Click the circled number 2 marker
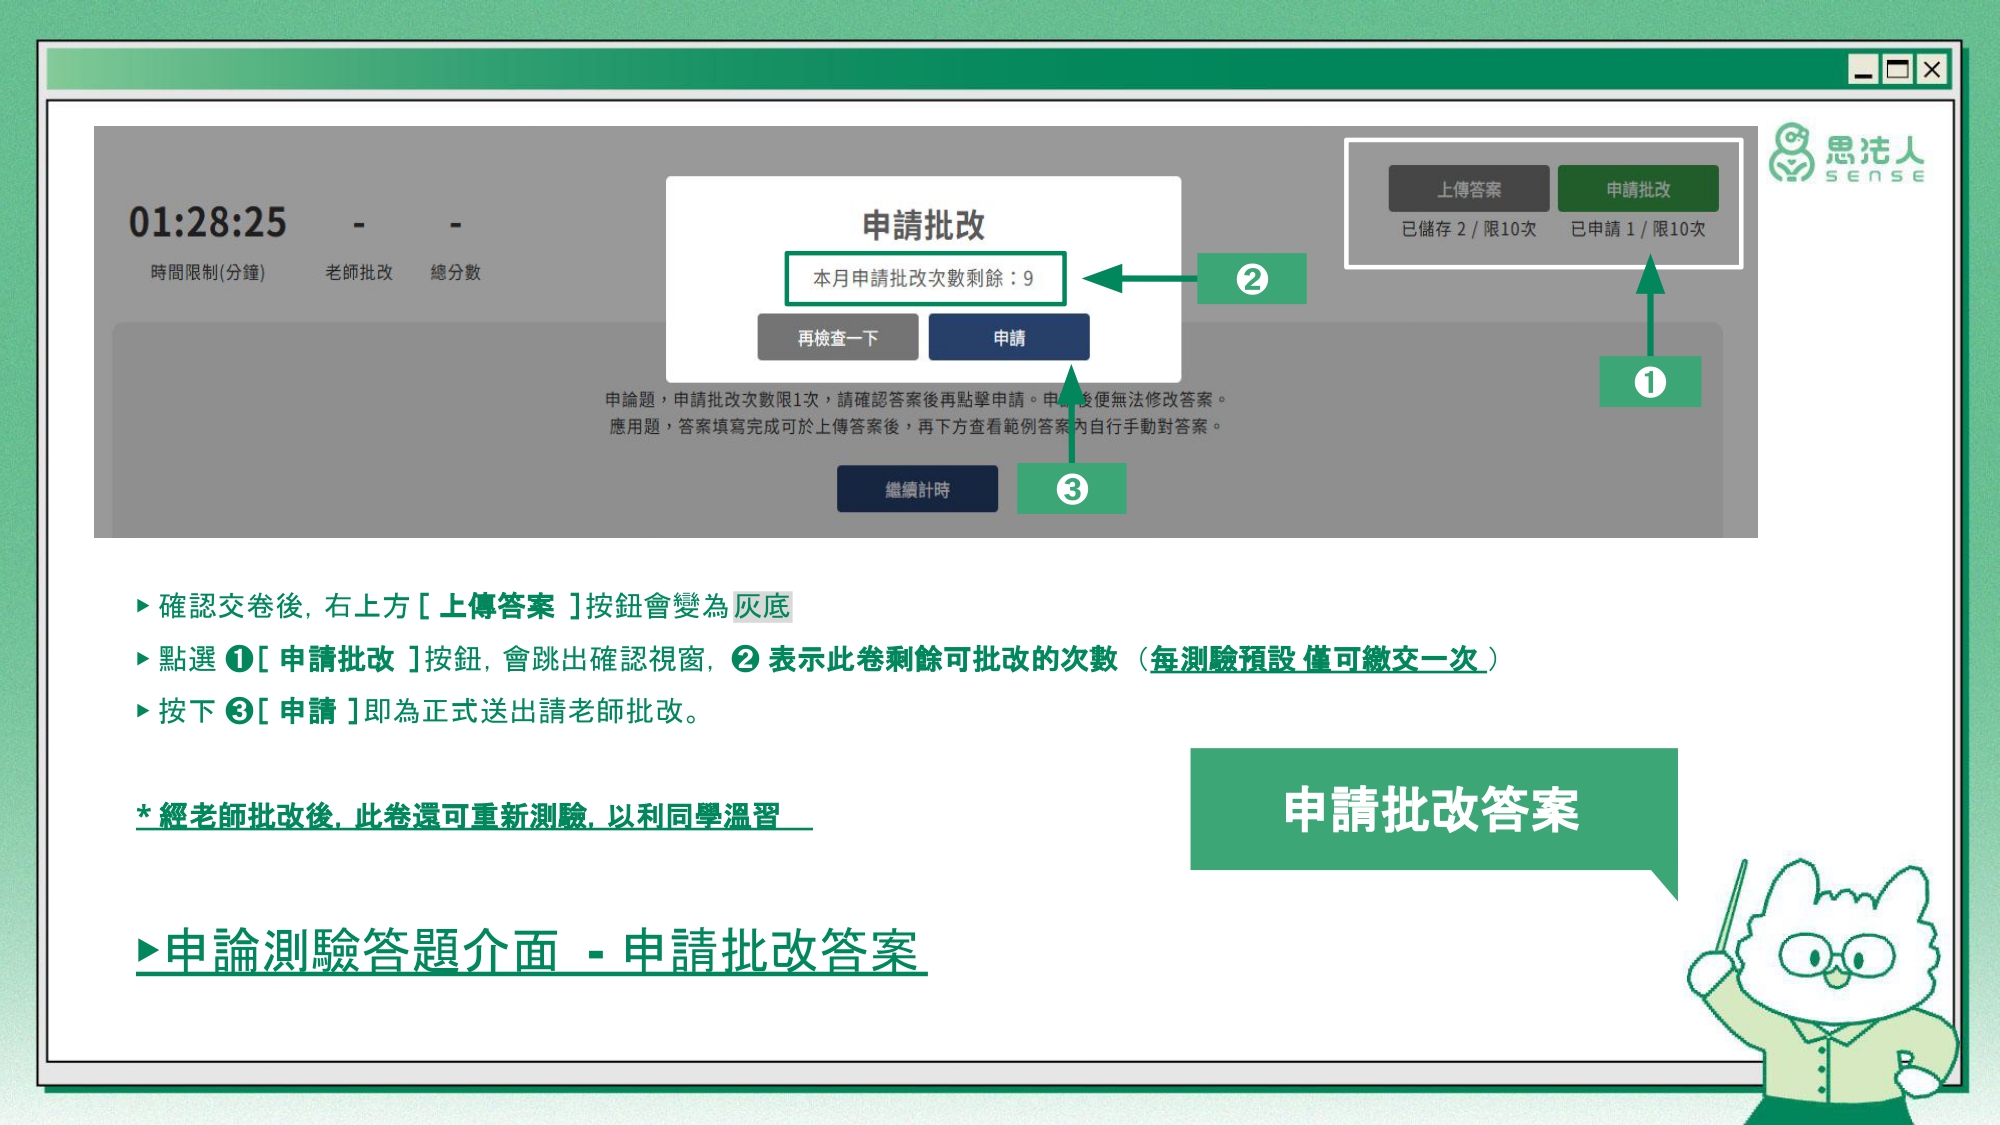 (x=1251, y=279)
